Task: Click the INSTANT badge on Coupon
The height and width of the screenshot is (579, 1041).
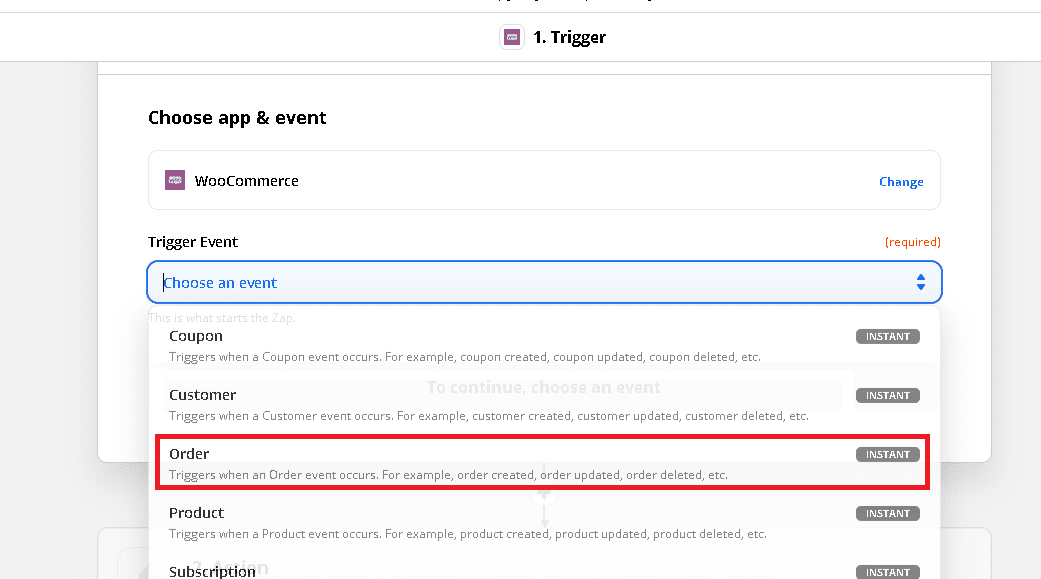Action: tap(887, 337)
